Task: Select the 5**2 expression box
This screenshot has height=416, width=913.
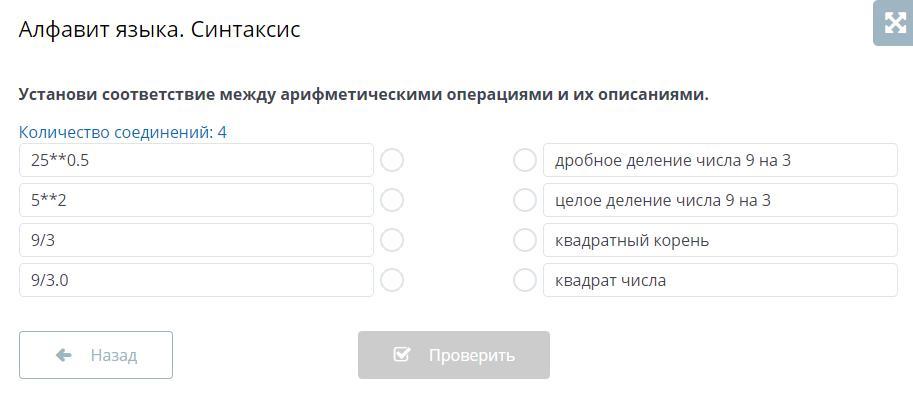Action: click(x=196, y=200)
